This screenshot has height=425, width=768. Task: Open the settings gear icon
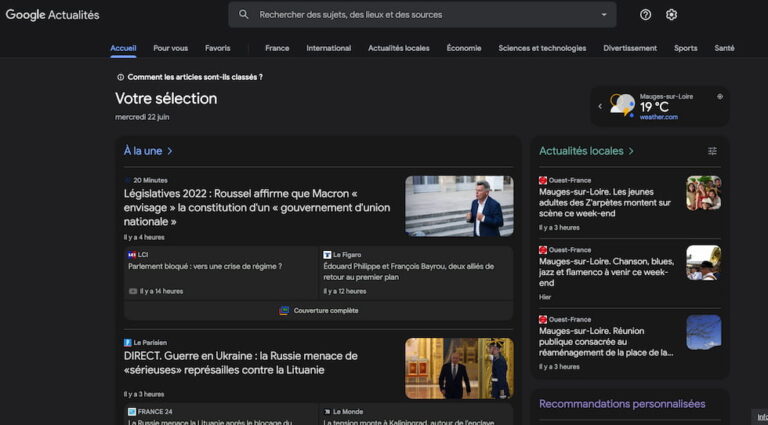click(x=672, y=15)
